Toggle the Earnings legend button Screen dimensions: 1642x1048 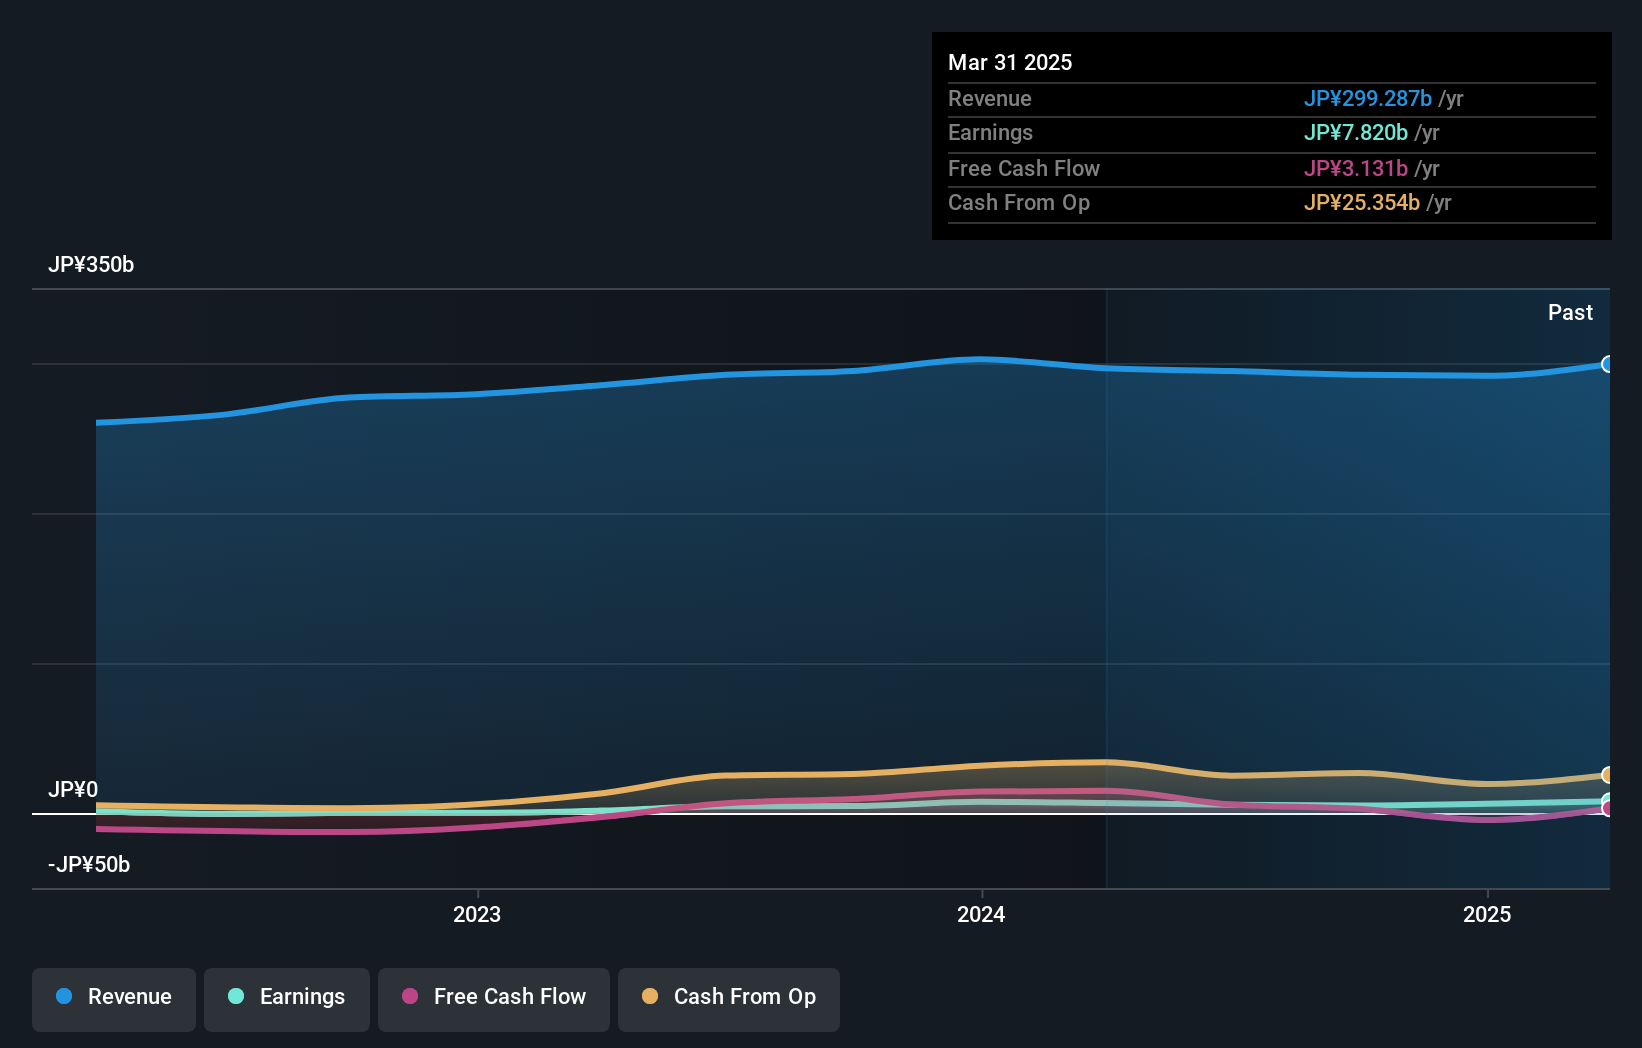click(287, 999)
